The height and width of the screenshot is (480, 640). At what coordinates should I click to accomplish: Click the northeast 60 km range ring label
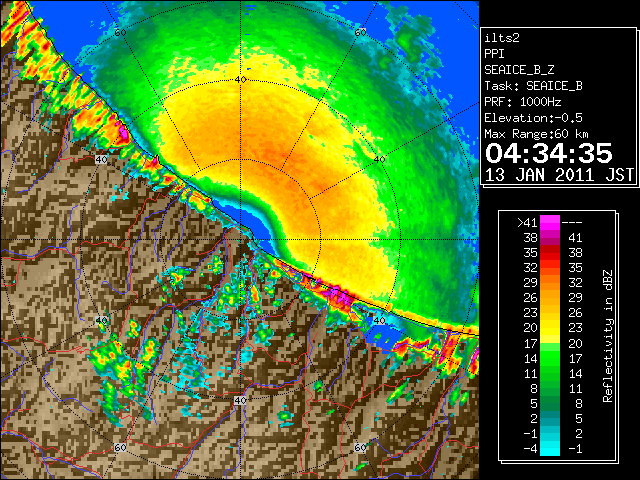[x=360, y=32]
